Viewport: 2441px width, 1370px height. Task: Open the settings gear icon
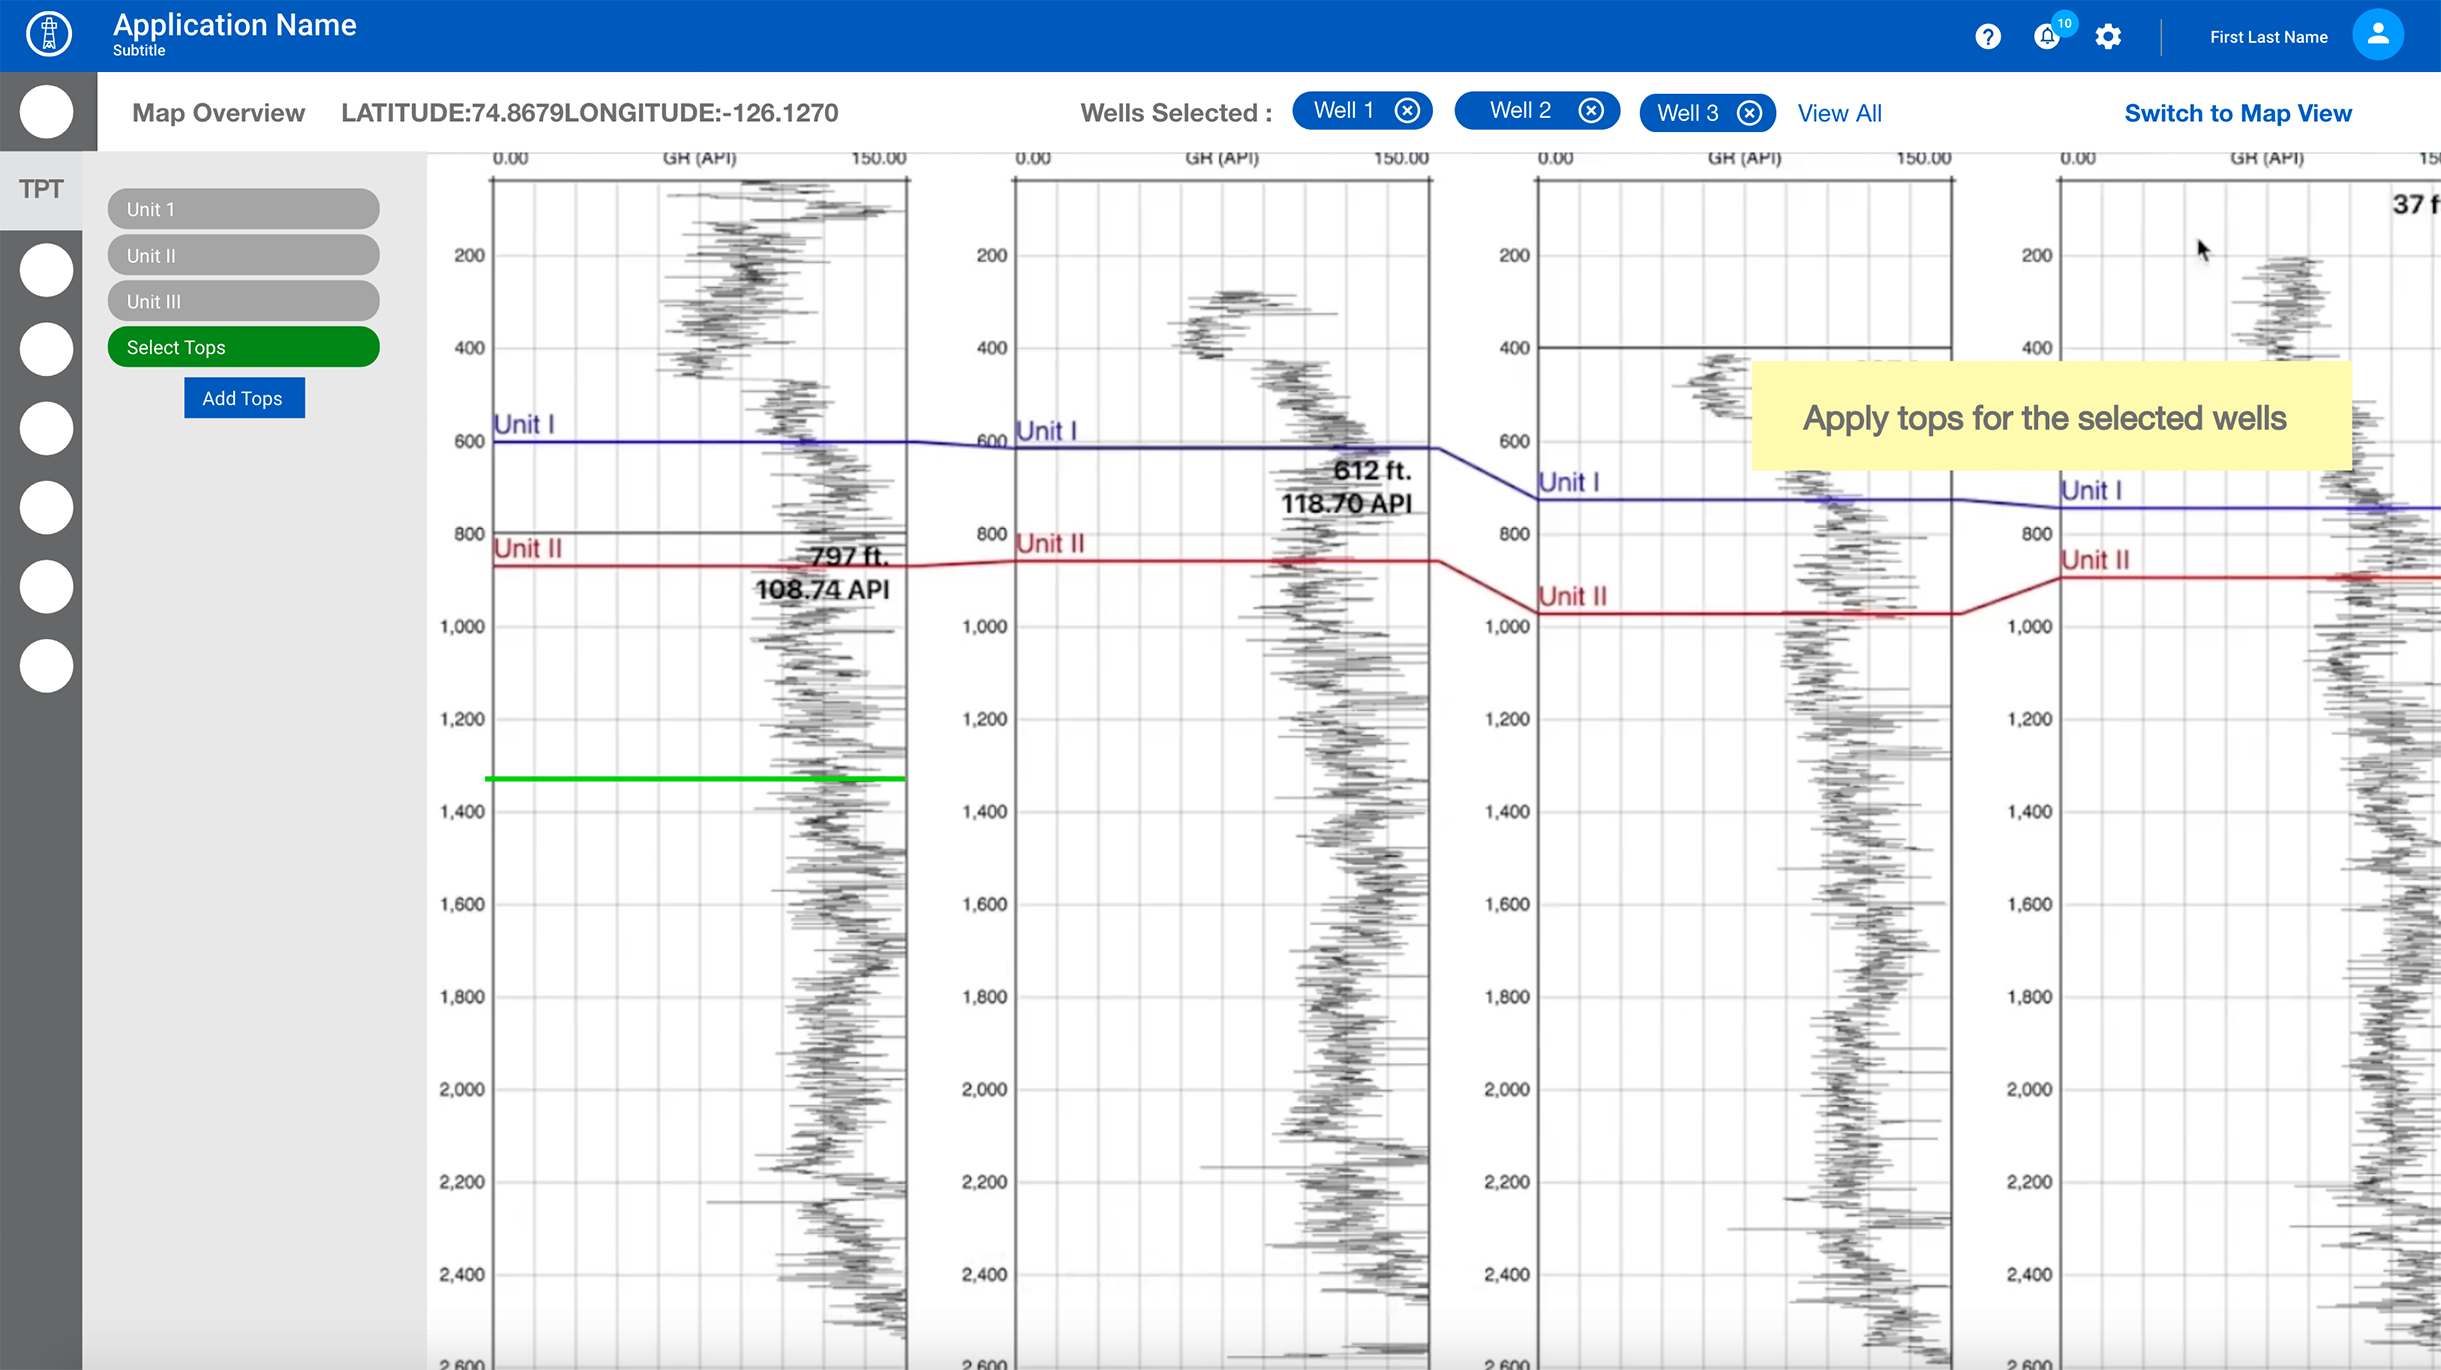coord(2108,37)
